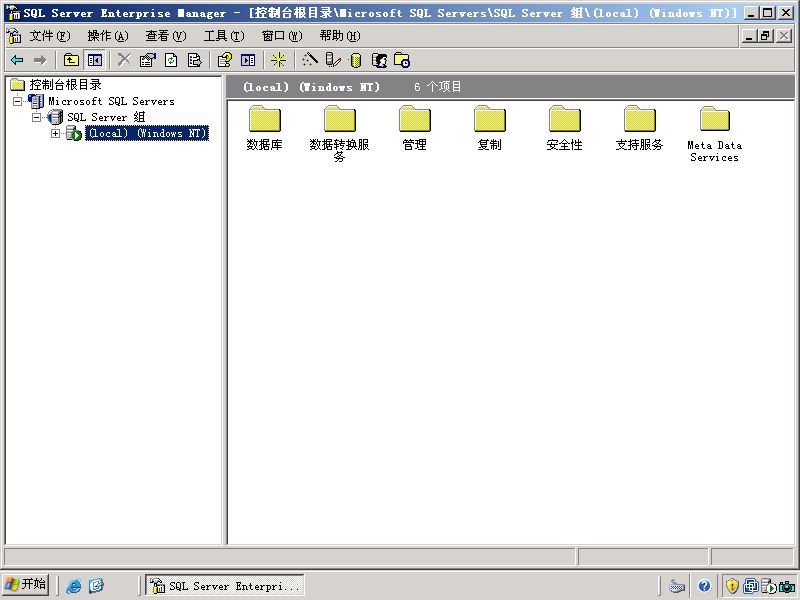Click the New Database cylinder icon
Image resolution: width=800 pixels, height=600 pixels.
click(x=356, y=61)
